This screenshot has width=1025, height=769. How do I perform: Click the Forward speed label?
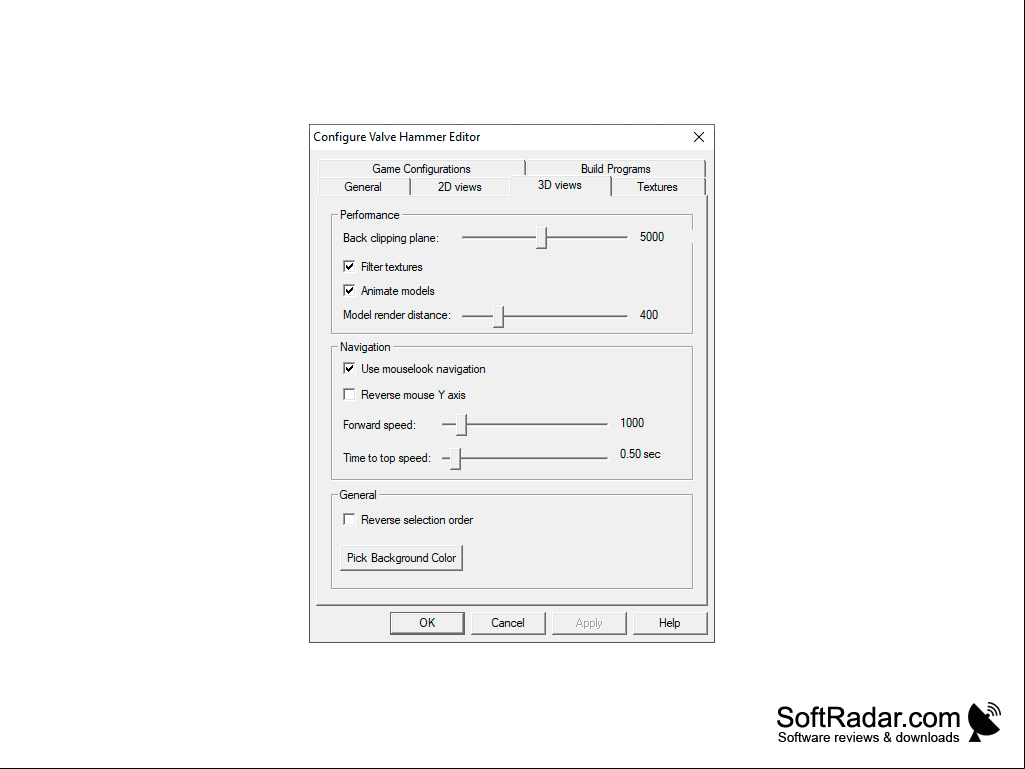point(379,425)
